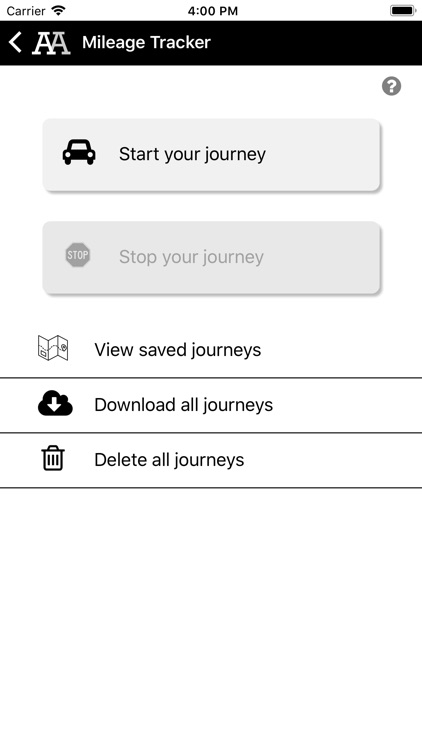Click the 4:00 PM clock
The width and height of the screenshot is (422, 750).
(212, 11)
